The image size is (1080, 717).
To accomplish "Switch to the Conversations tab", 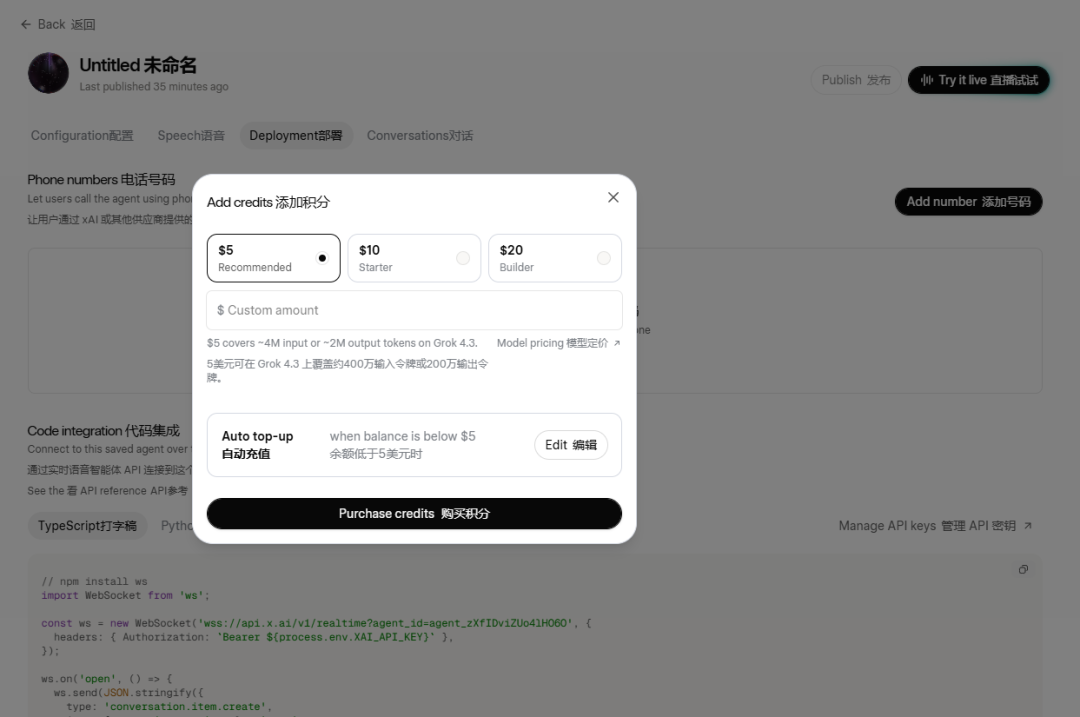I will 419,136.
